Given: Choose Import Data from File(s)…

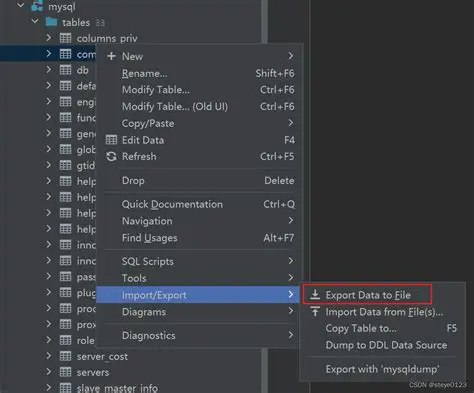Looking at the screenshot, I should click(x=383, y=312).
